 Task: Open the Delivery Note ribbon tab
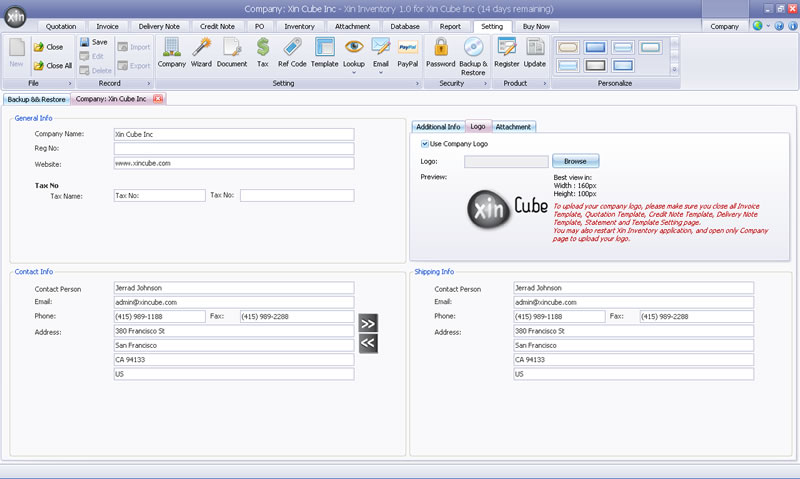(159, 27)
